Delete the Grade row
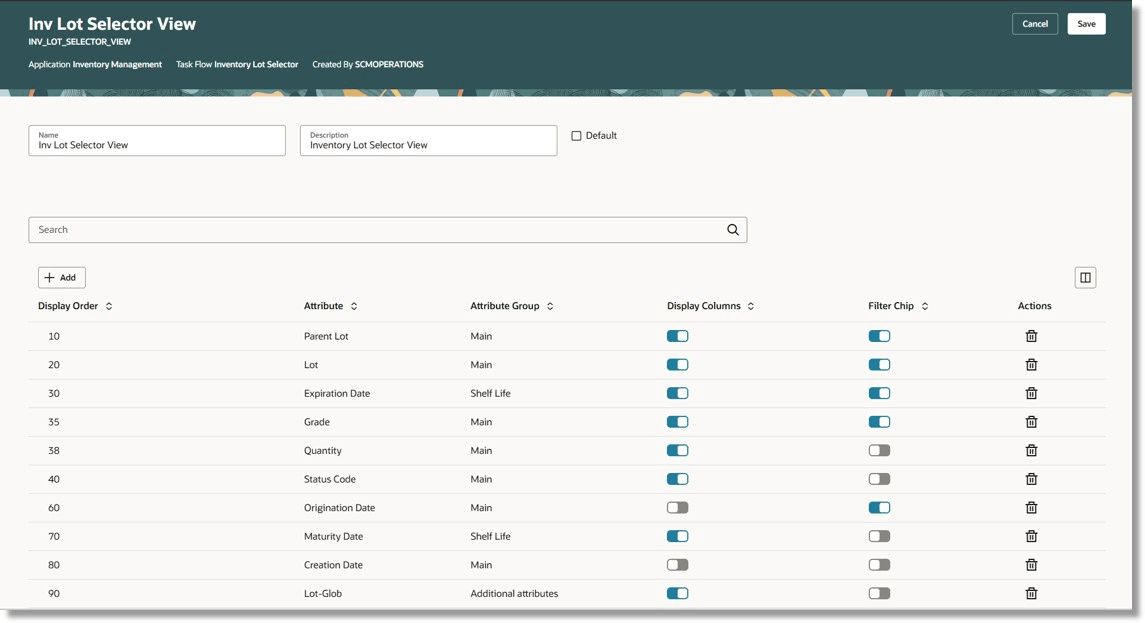Image resolution: width=1145 pixels, height=623 pixels. click(1031, 421)
